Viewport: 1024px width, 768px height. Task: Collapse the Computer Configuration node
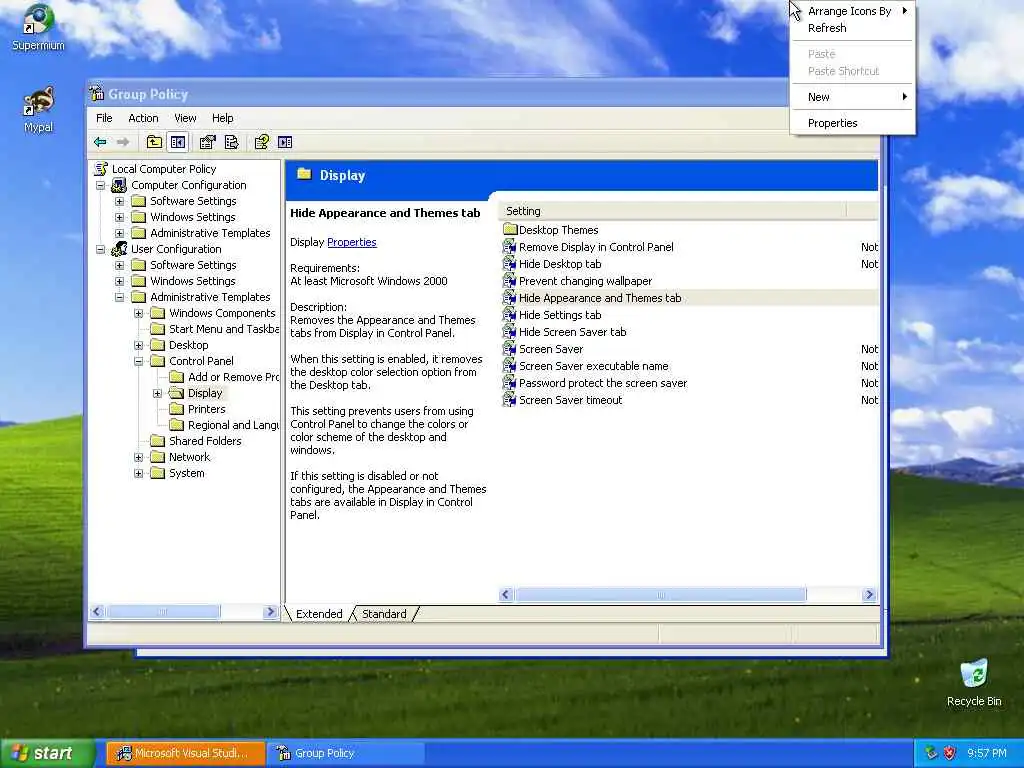(101, 185)
